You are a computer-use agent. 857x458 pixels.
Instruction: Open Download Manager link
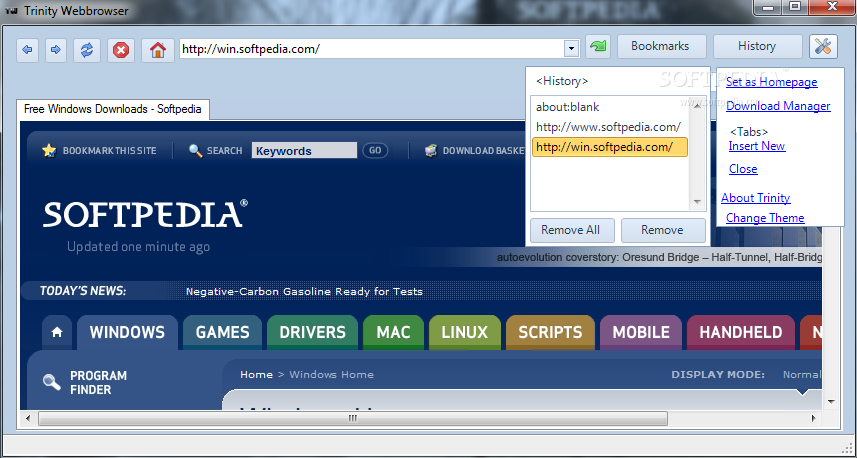pyautogui.click(x=778, y=106)
